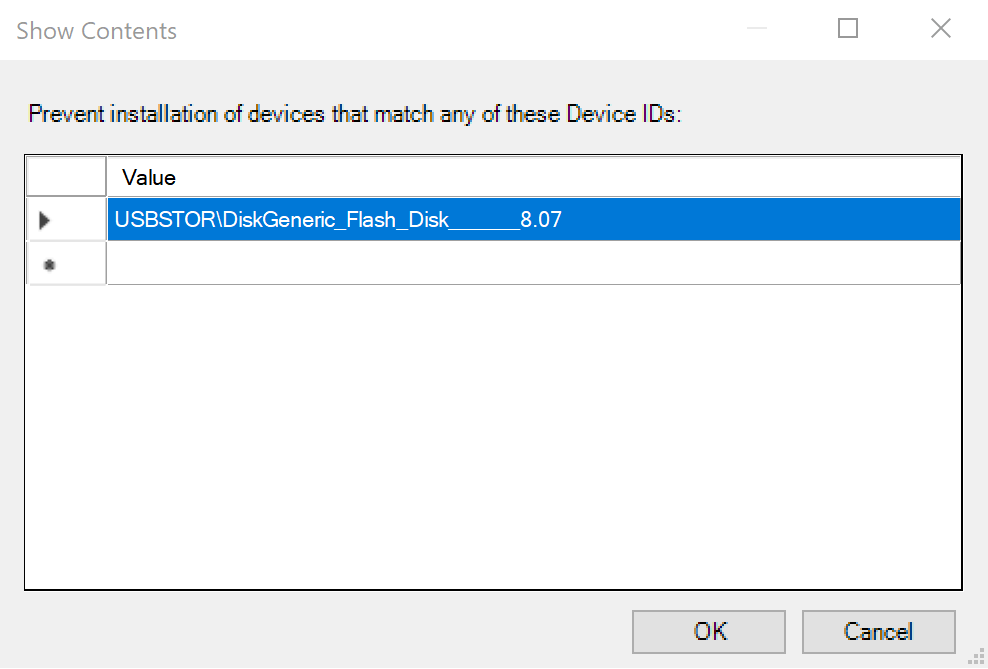Viewport: 988px width, 669px height.
Task: Close the Show Contents dialog
Action: (940, 29)
